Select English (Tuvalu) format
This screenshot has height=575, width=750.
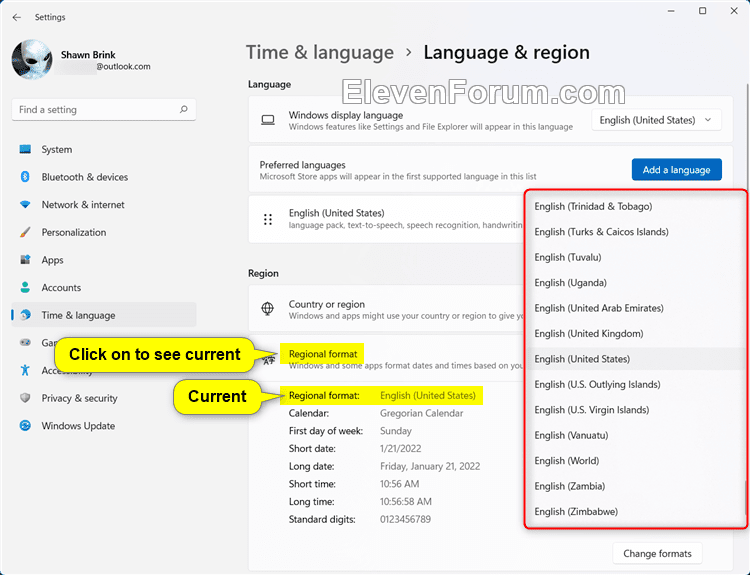pos(635,257)
